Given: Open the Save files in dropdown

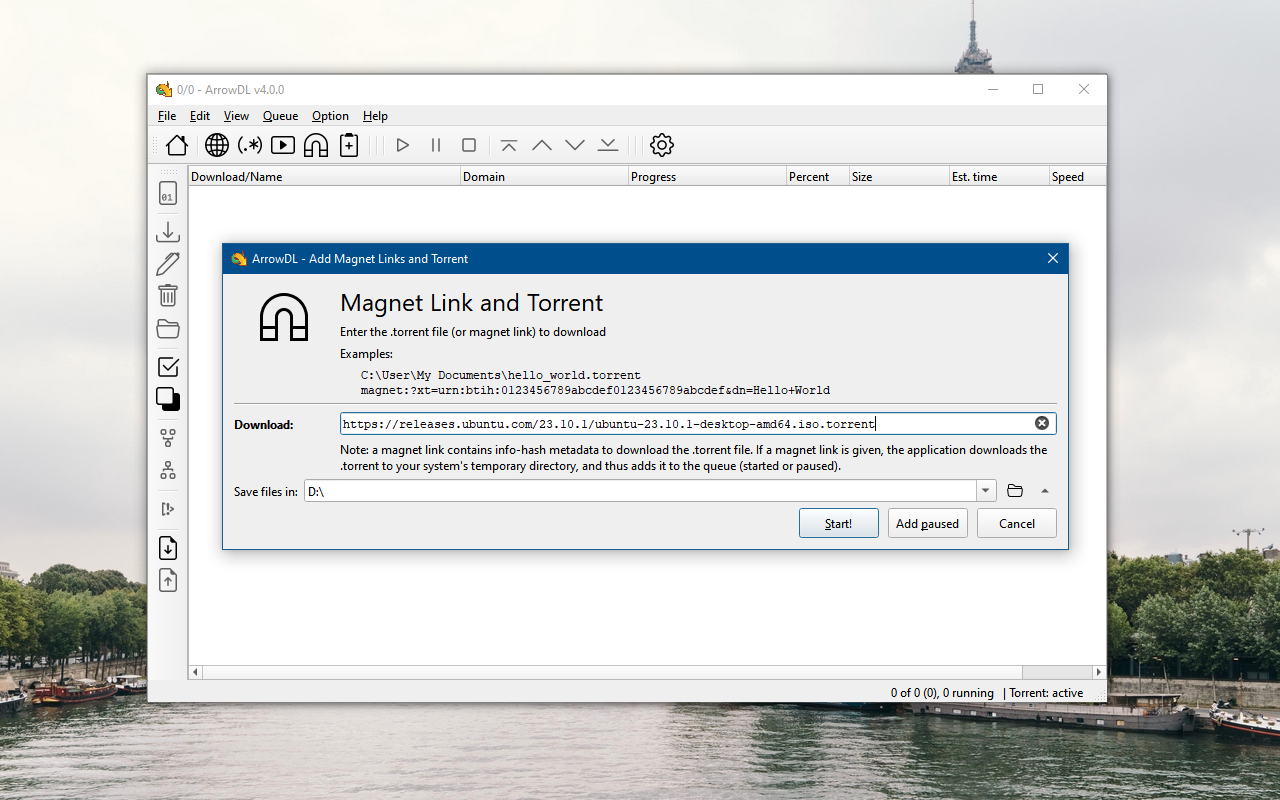Looking at the screenshot, I should point(985,490).
